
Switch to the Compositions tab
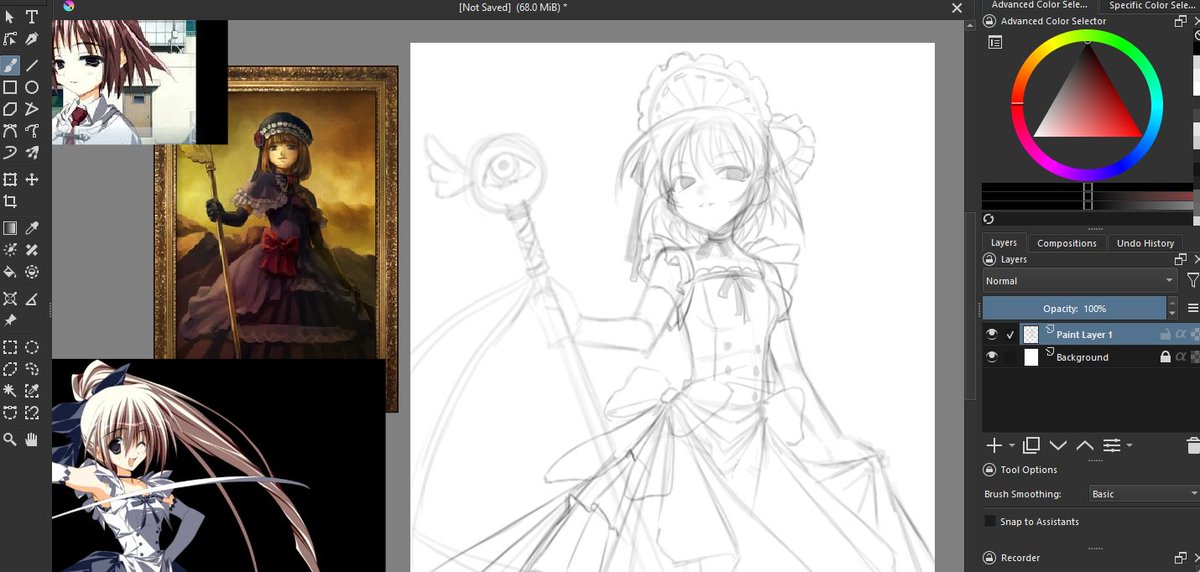[x=1066, y=243]
